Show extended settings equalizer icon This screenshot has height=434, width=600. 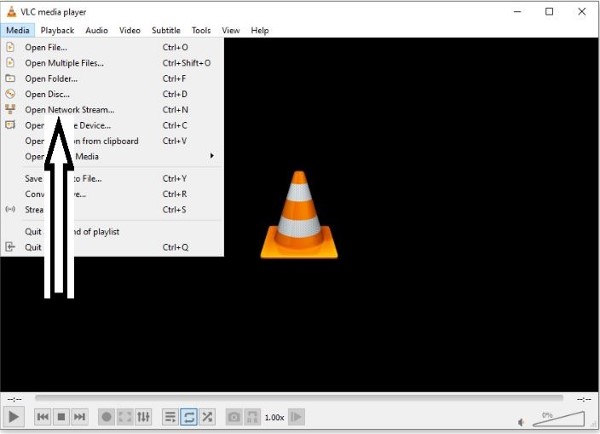pos(143,416)
